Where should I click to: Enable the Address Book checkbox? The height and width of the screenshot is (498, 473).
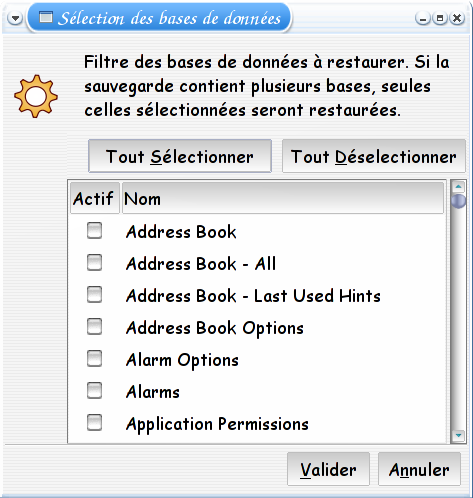coord(94,231)
